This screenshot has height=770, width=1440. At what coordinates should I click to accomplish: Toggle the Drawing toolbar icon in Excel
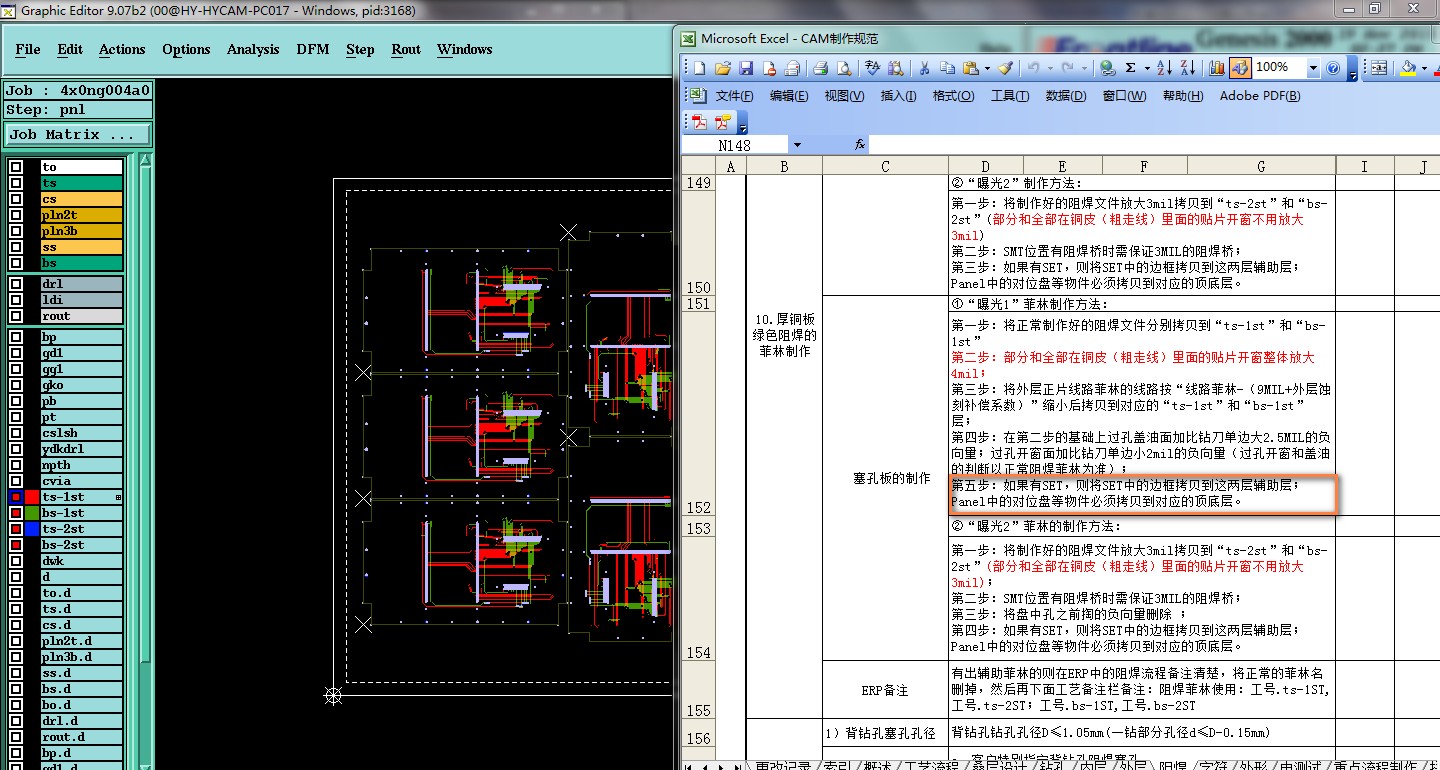(1240, 68)
